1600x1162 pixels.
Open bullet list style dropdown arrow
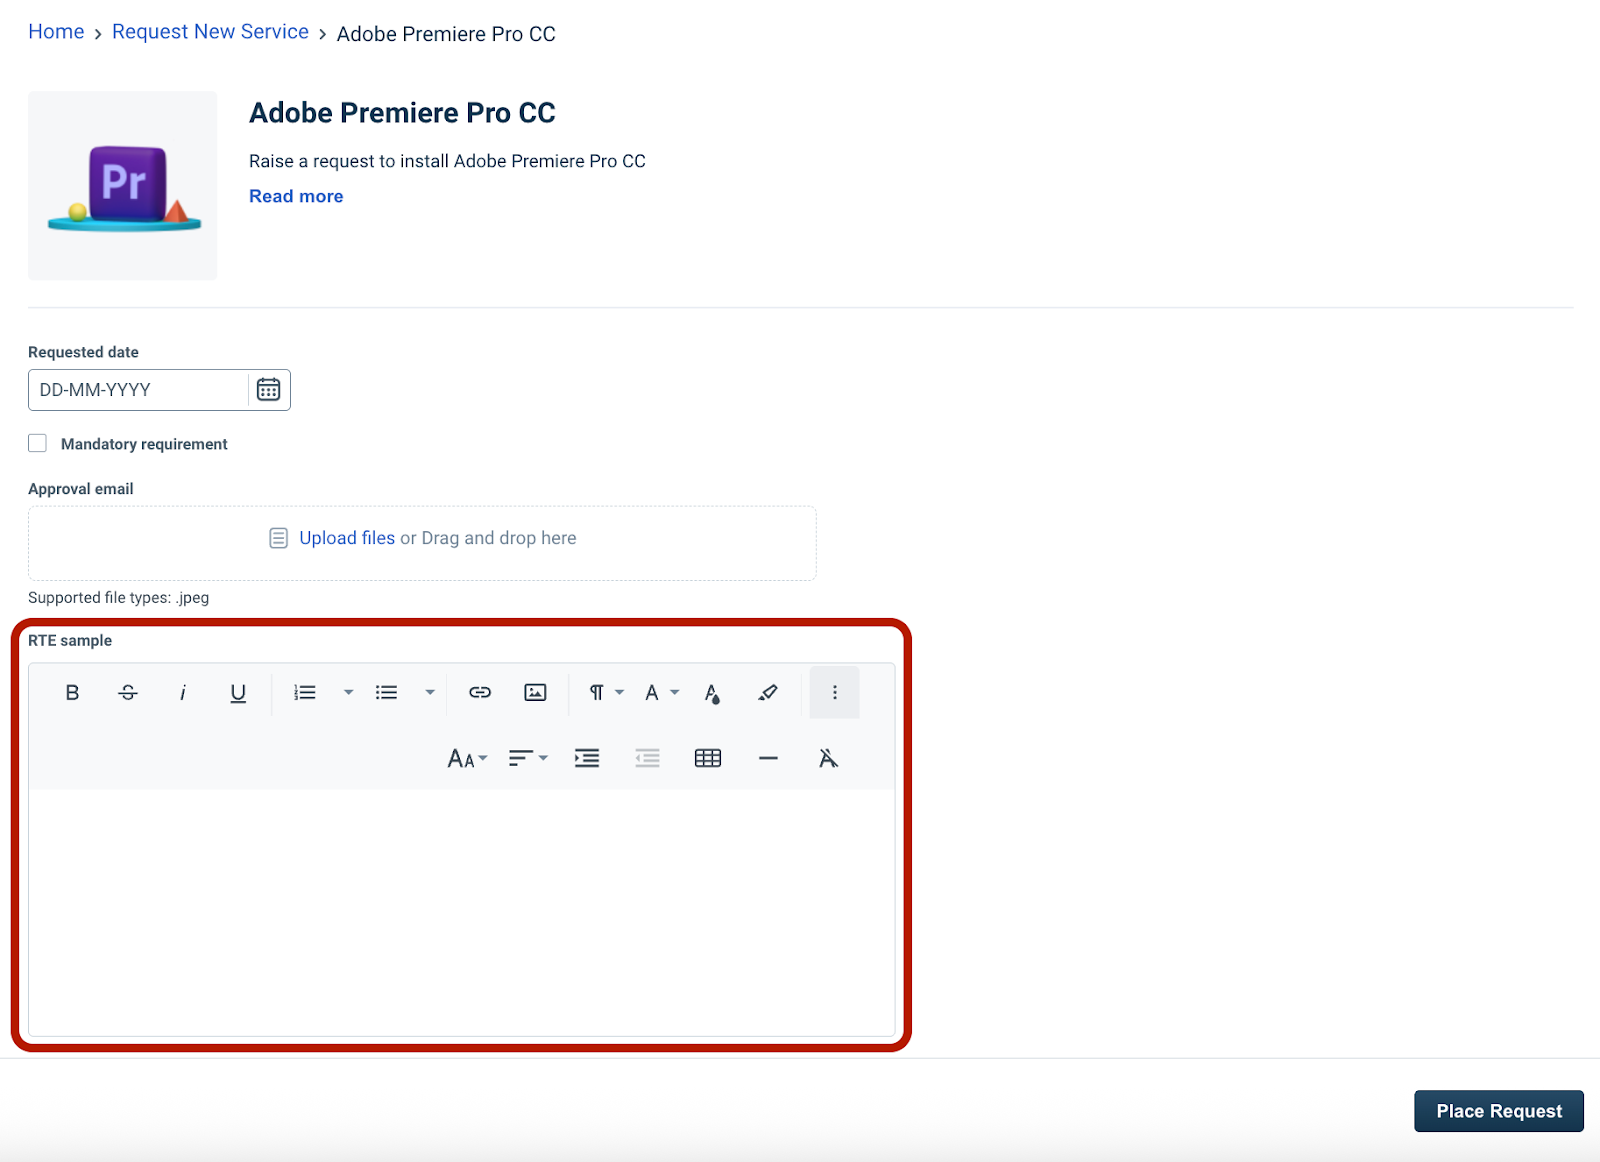430,692
